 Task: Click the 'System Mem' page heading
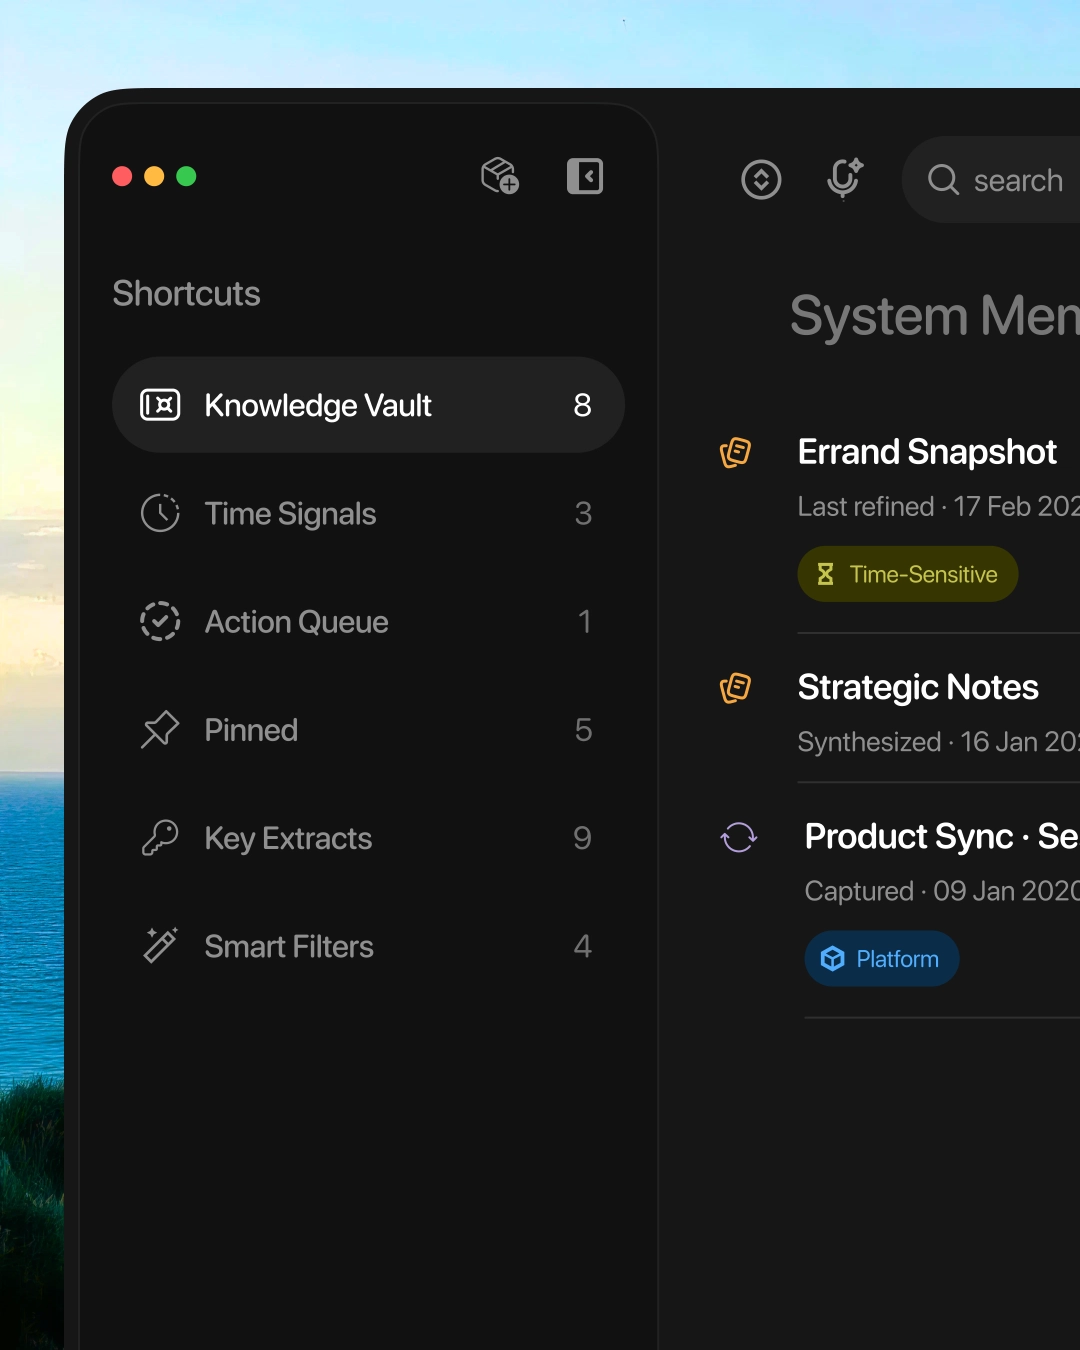click(935, 316)
